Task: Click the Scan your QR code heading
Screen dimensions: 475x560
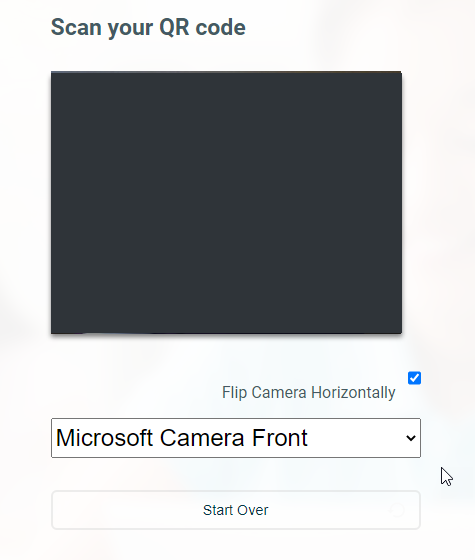Action: pos(148,28)
